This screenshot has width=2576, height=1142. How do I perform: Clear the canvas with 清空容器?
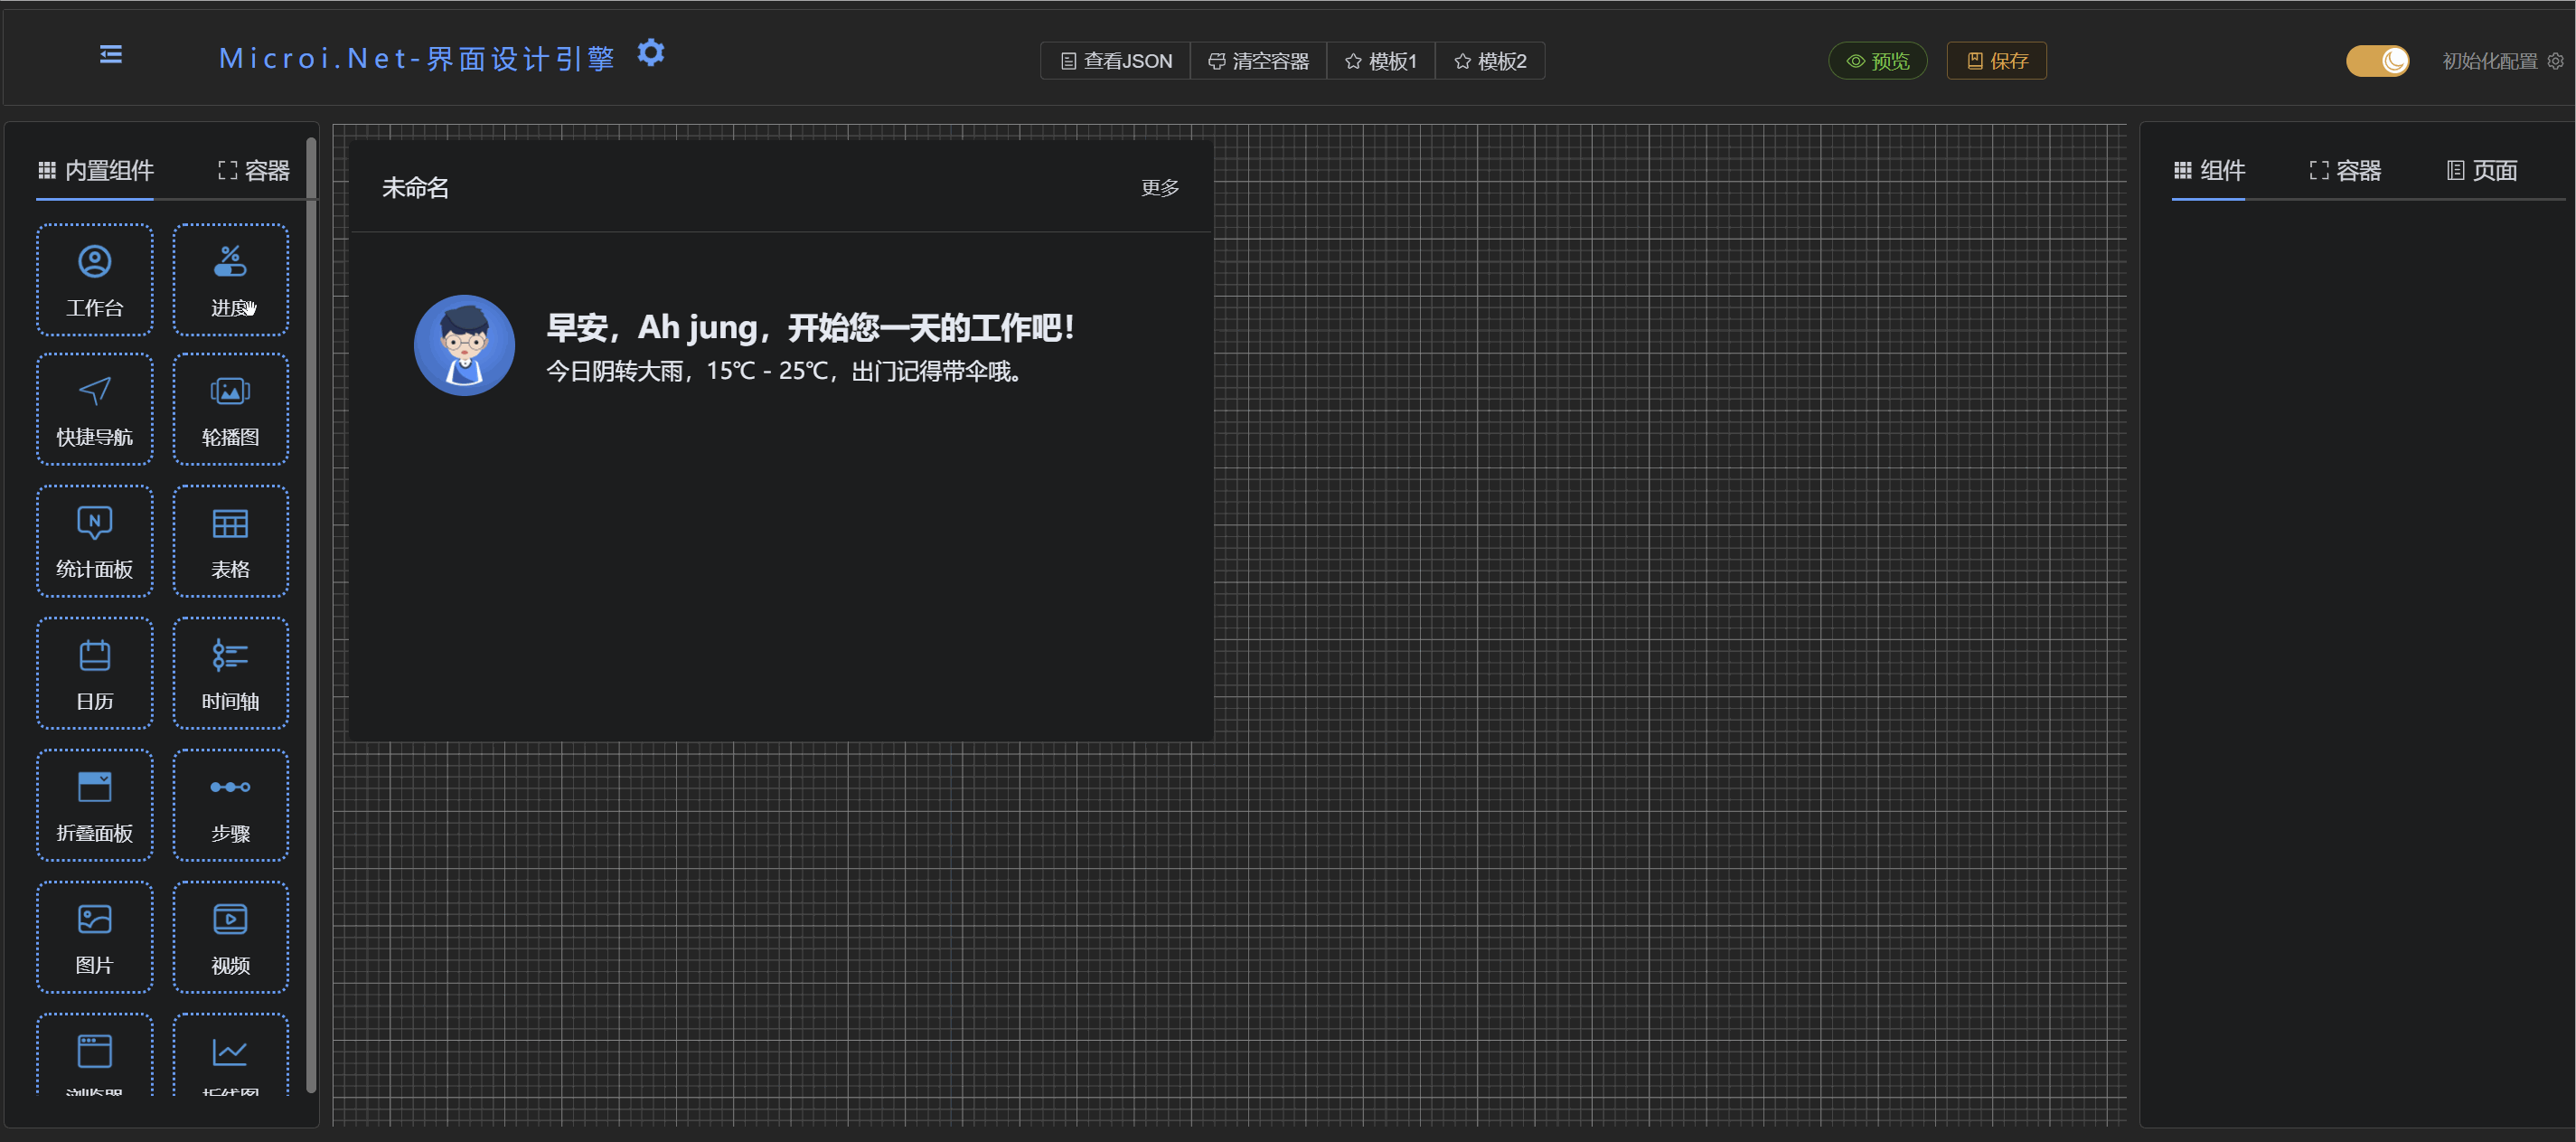point(1259,61)
